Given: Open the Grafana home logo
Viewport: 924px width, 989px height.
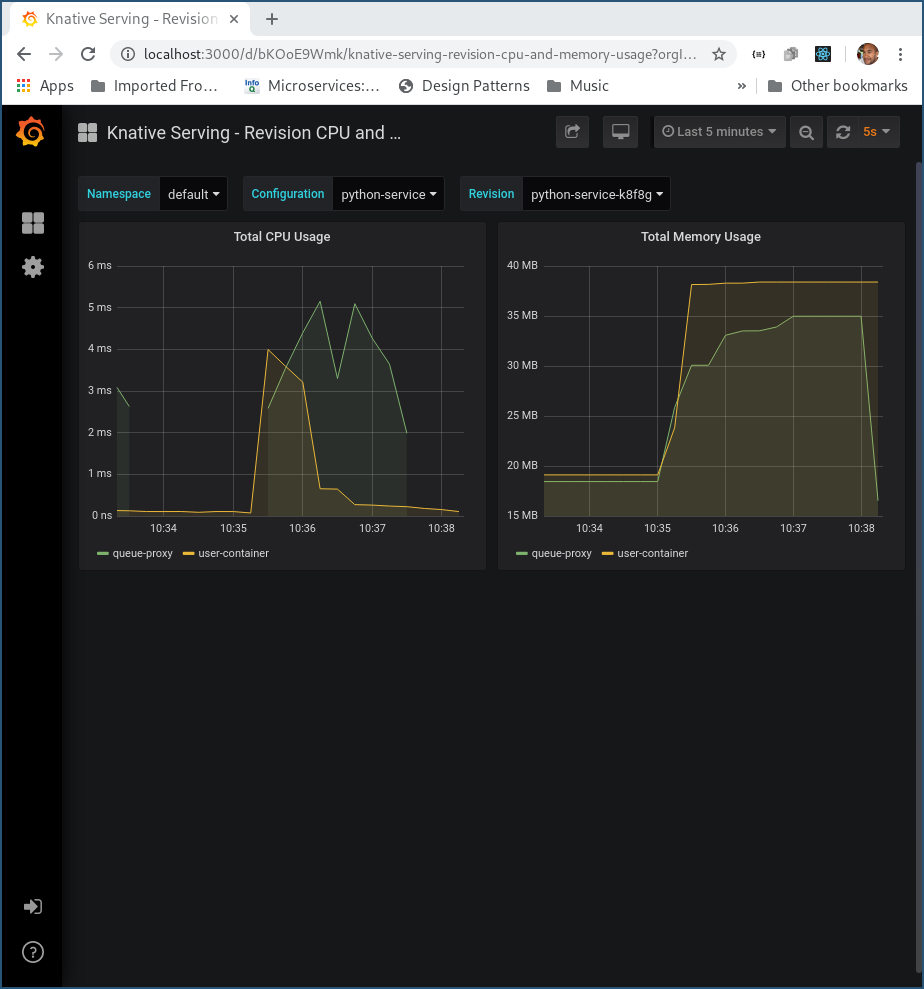Looking at the screenshot, I should point(31,132).
